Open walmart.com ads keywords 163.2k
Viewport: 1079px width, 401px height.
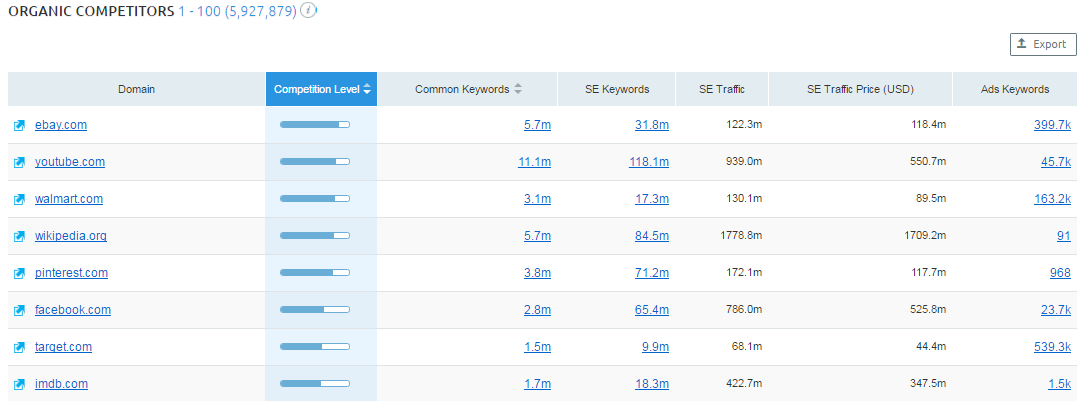point(1052,199)
